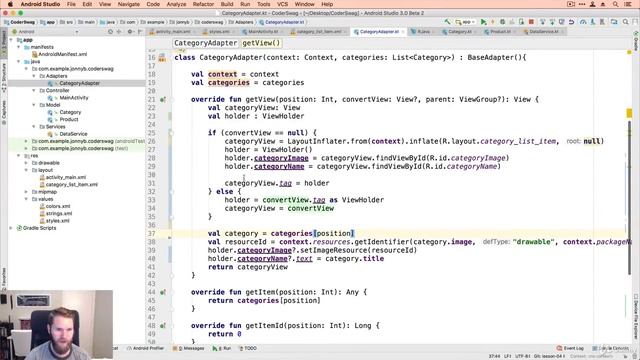Click the override gutter icon on line 48
Screen dimensions: 640x360
(162, 326)
